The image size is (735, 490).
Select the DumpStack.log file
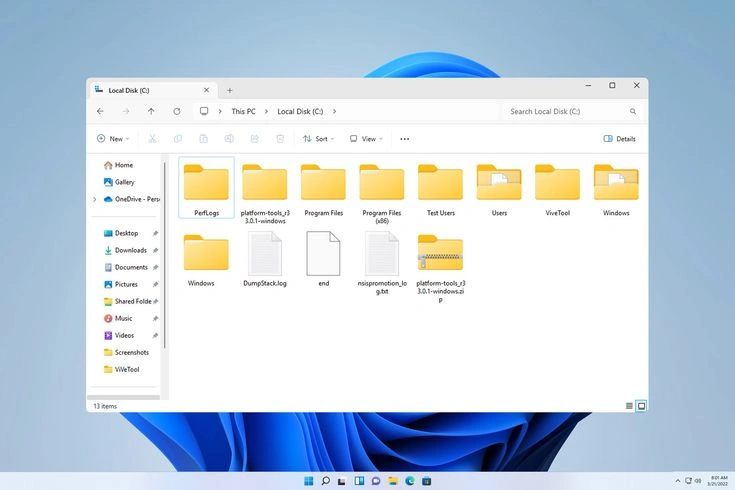click(265, 259)
